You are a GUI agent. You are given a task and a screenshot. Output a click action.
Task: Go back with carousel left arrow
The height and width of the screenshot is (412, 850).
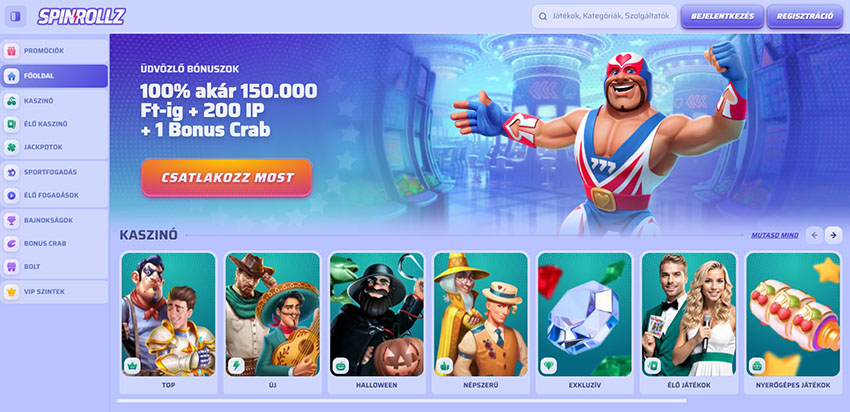point(814,235)
